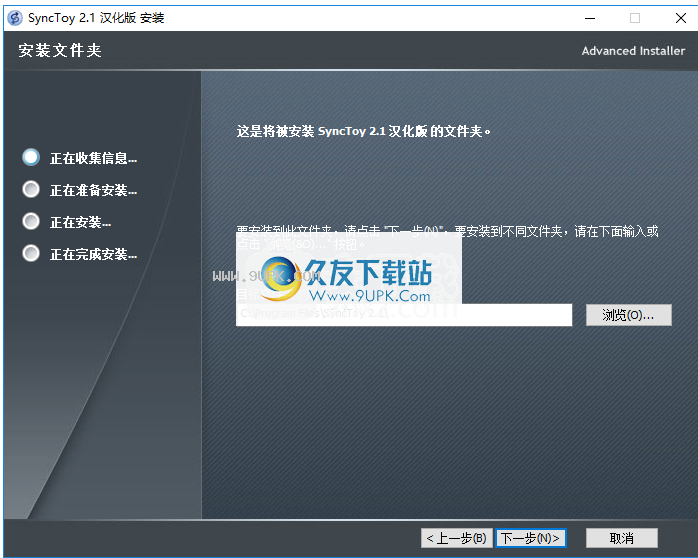Click the 浏览(O)... browse button
This screenshot has height=558, width=698.
628,315
